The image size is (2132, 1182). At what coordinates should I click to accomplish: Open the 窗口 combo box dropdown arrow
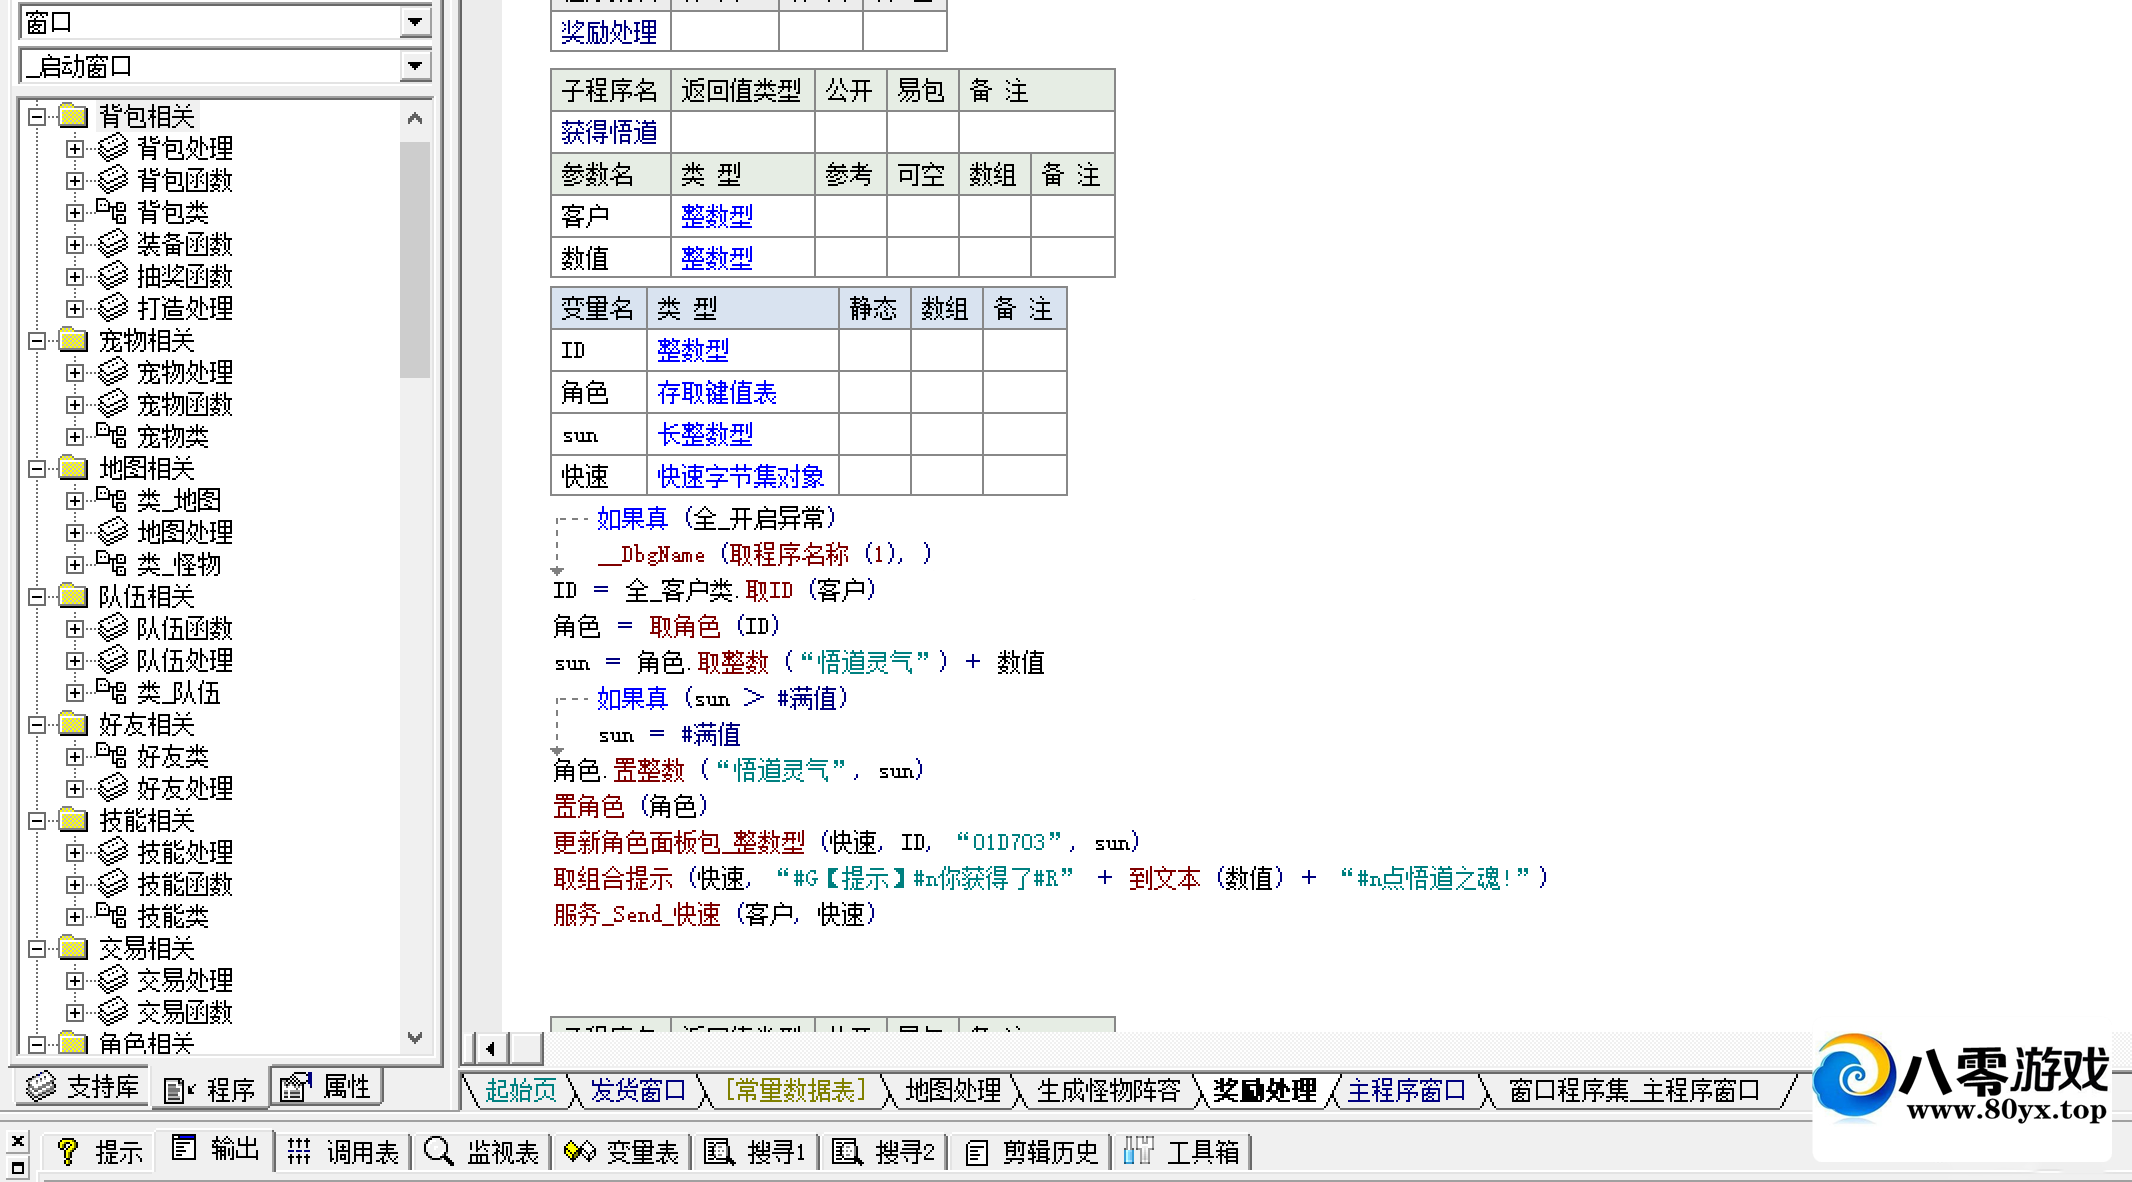pyautogui.click(x=415, y=21)
